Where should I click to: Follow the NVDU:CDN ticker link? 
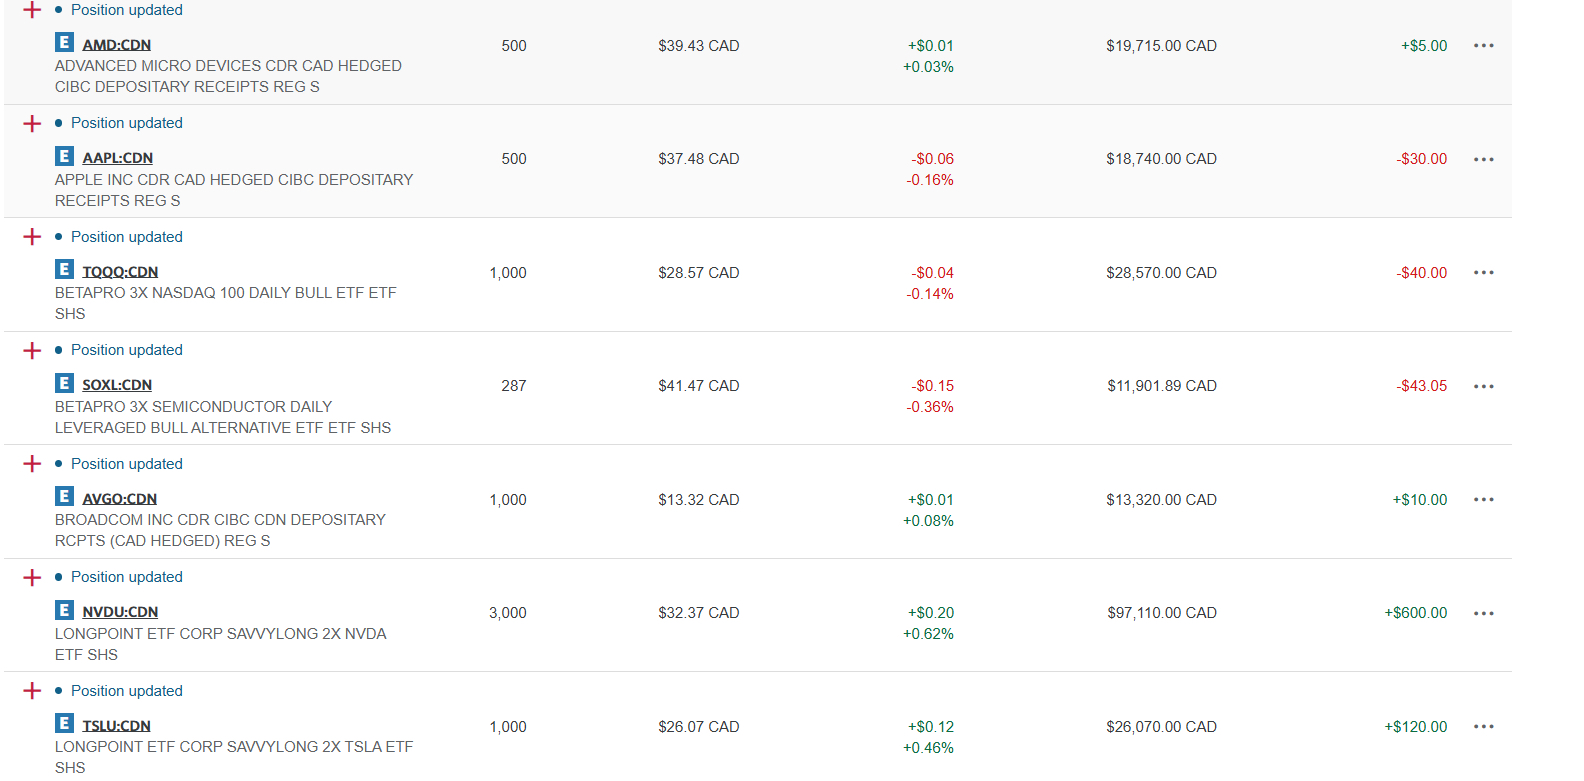[x=120, y=612]
